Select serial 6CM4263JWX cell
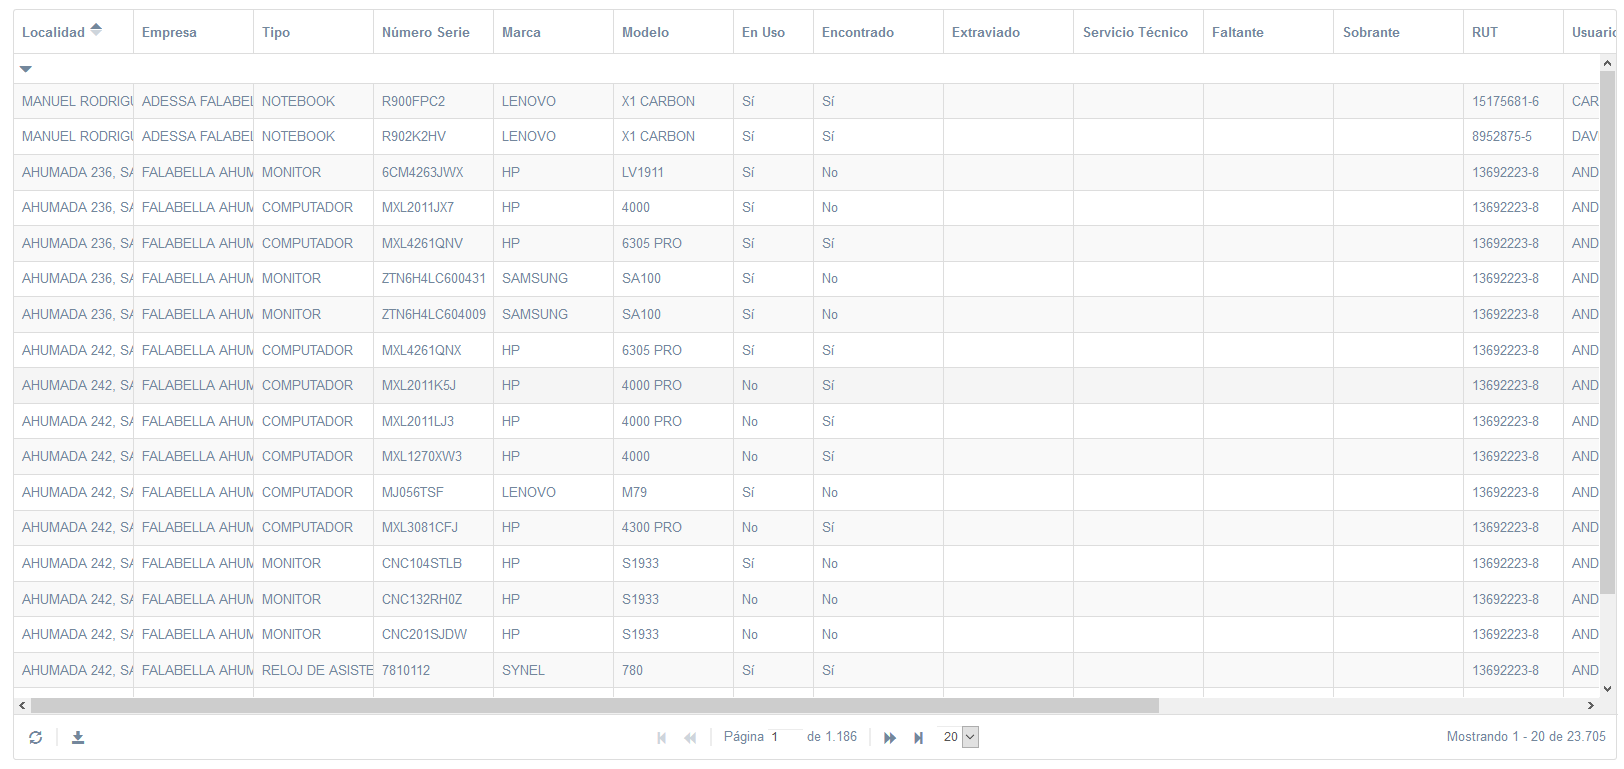Viewport: 1624px width, 769px height. coord(433,172)
